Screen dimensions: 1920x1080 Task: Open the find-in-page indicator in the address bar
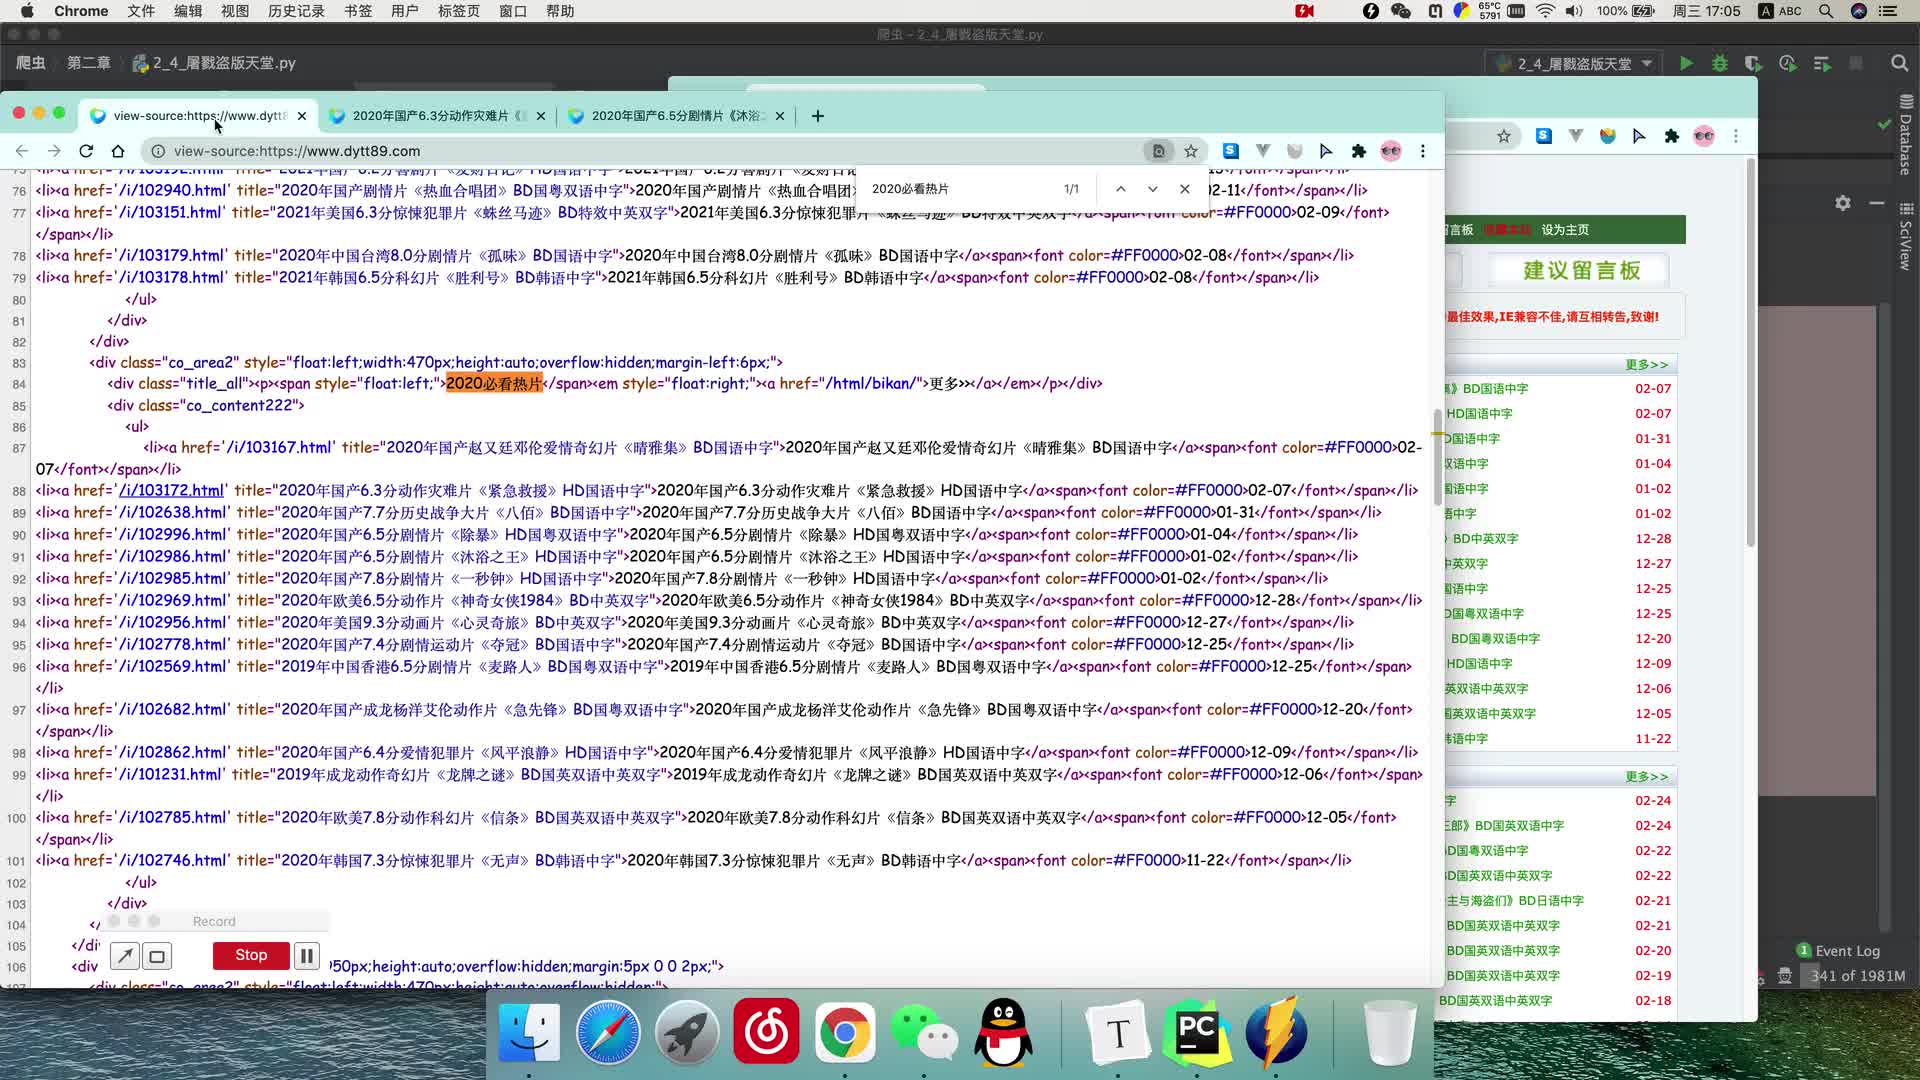[1158, 151]
